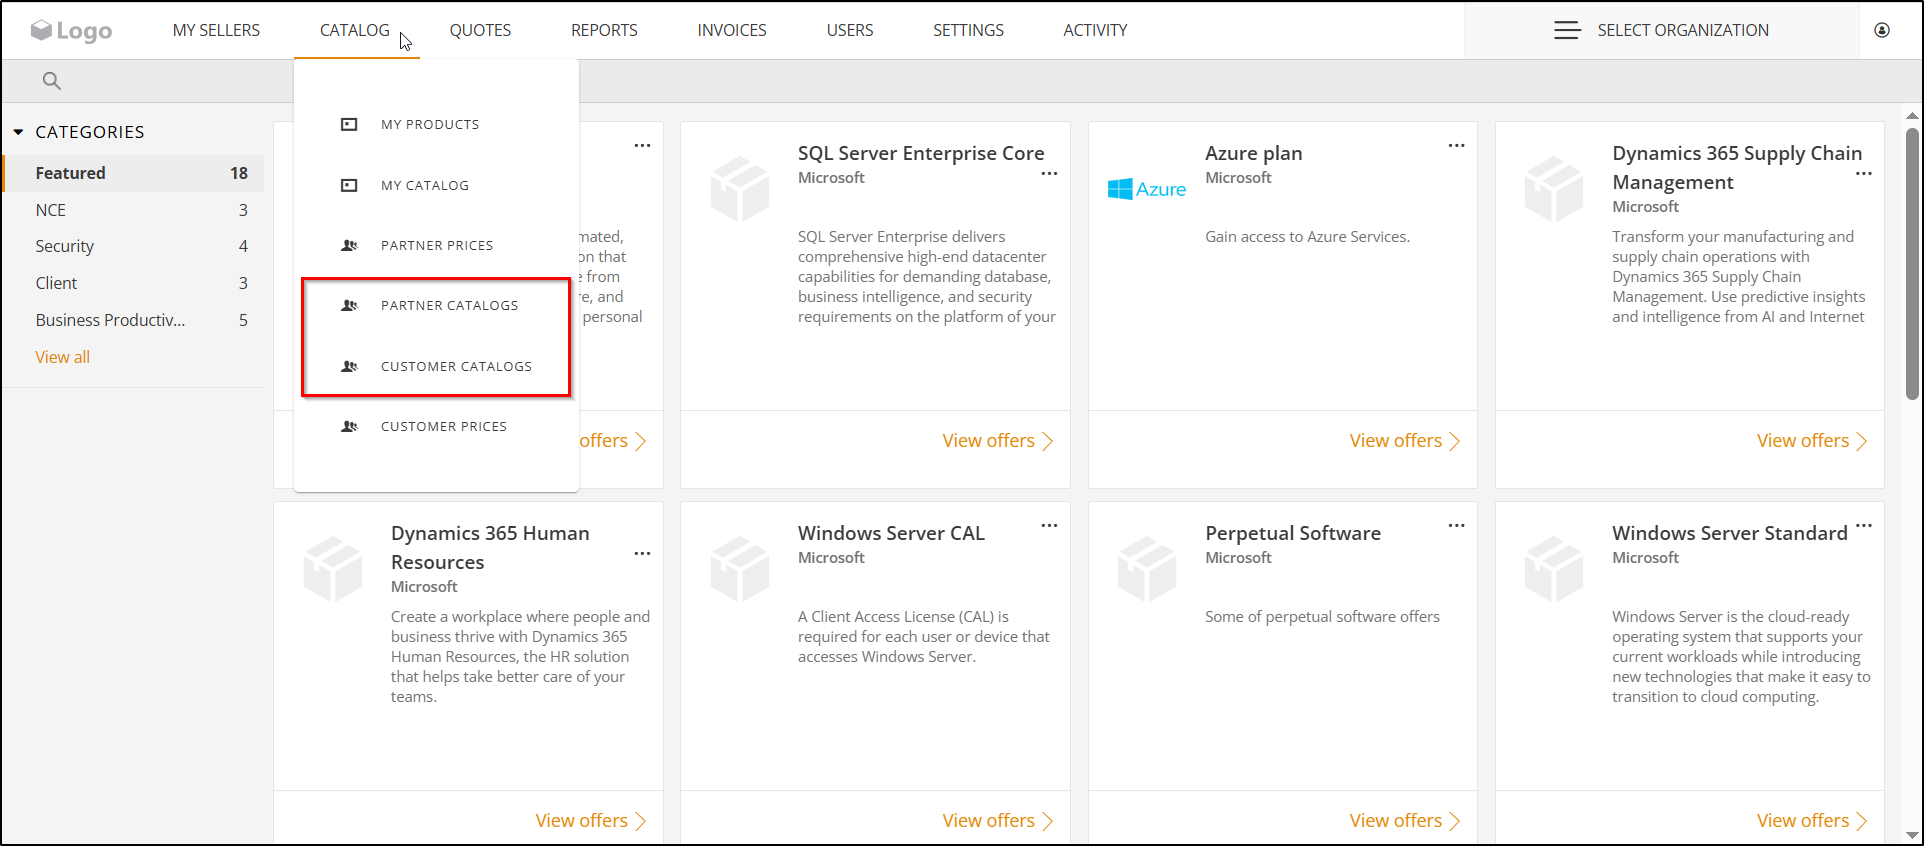Click the Partner Catalogs people icon
Screen dimensions: 1924x846
pos(349,305)
